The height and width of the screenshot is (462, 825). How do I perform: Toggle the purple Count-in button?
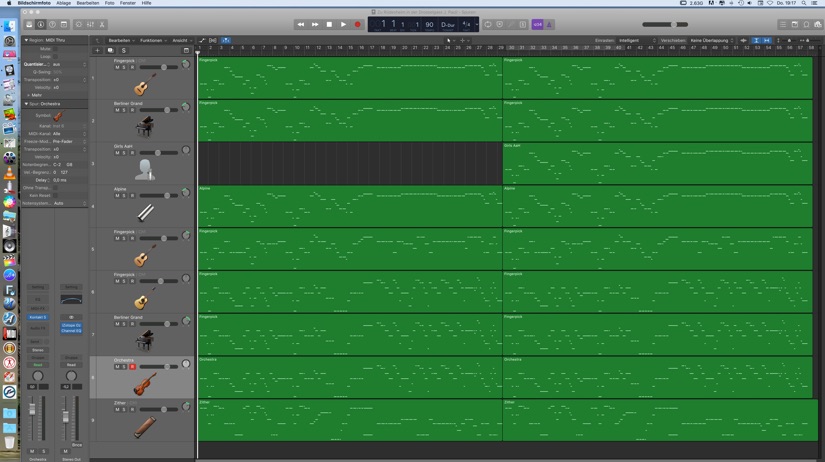tap(537, 24)
